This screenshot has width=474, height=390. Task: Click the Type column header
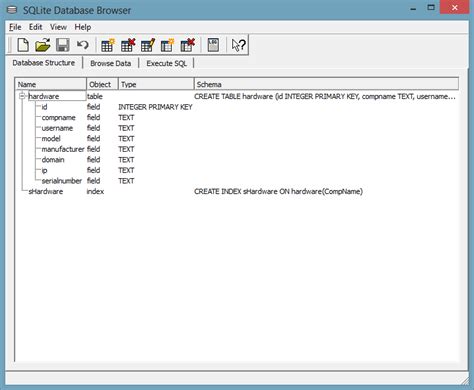click(156, 84)
